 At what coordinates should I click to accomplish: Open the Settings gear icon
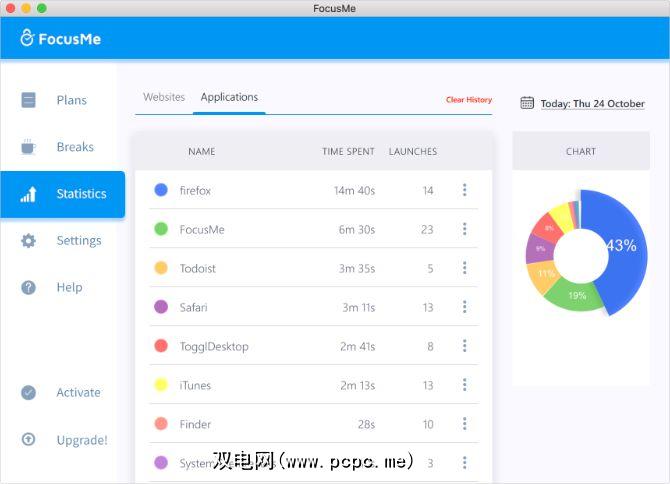coord(28,241)
